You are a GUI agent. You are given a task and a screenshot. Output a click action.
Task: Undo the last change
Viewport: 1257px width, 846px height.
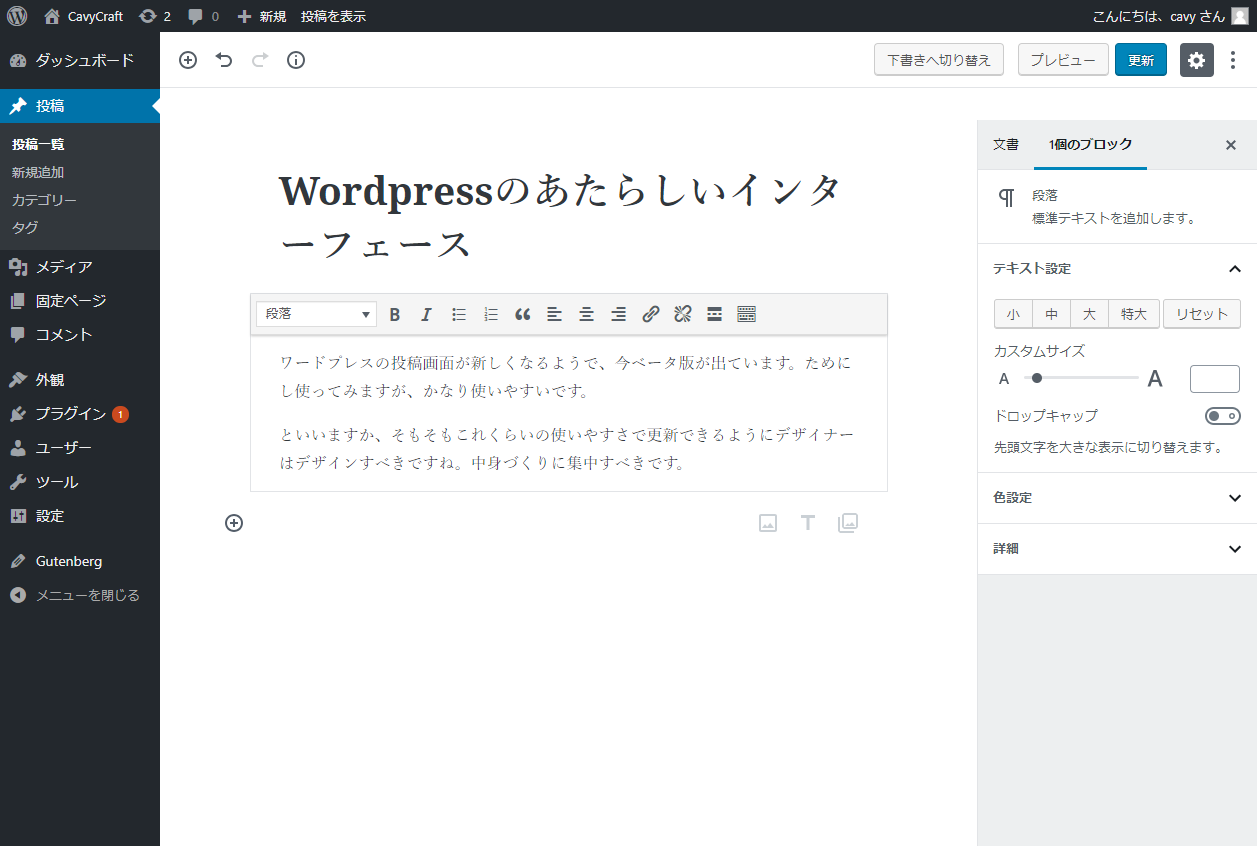(x=224, y=60)
